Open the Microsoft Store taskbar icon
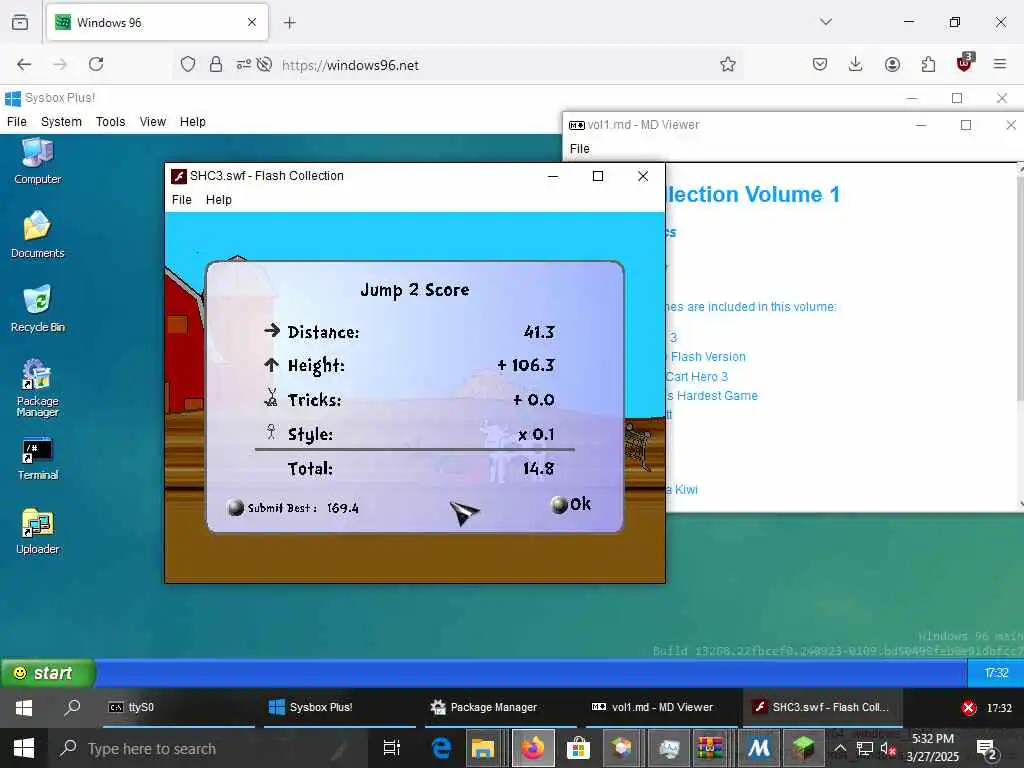 pos(578,748)
